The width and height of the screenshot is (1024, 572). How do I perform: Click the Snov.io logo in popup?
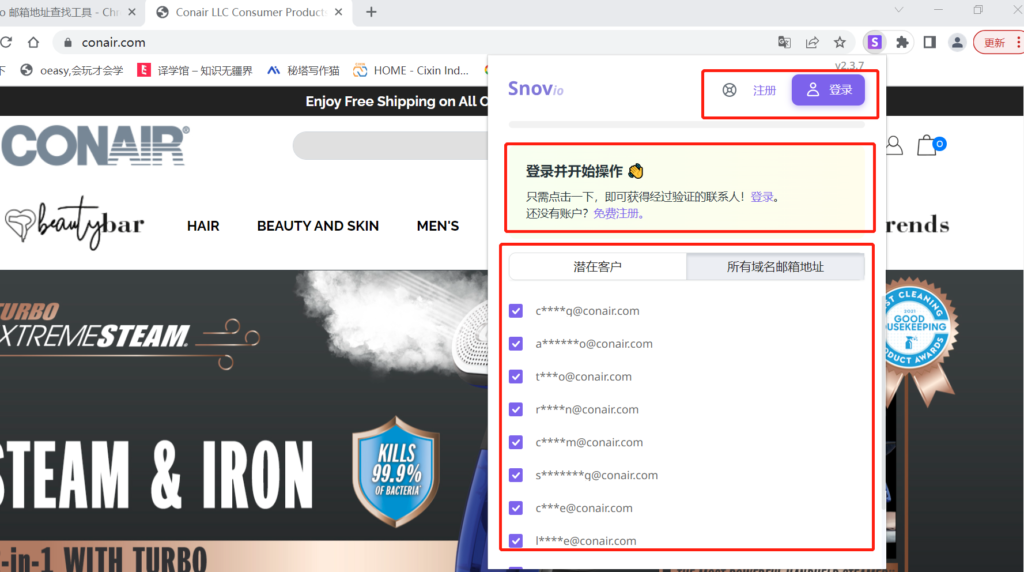(536, 89)
